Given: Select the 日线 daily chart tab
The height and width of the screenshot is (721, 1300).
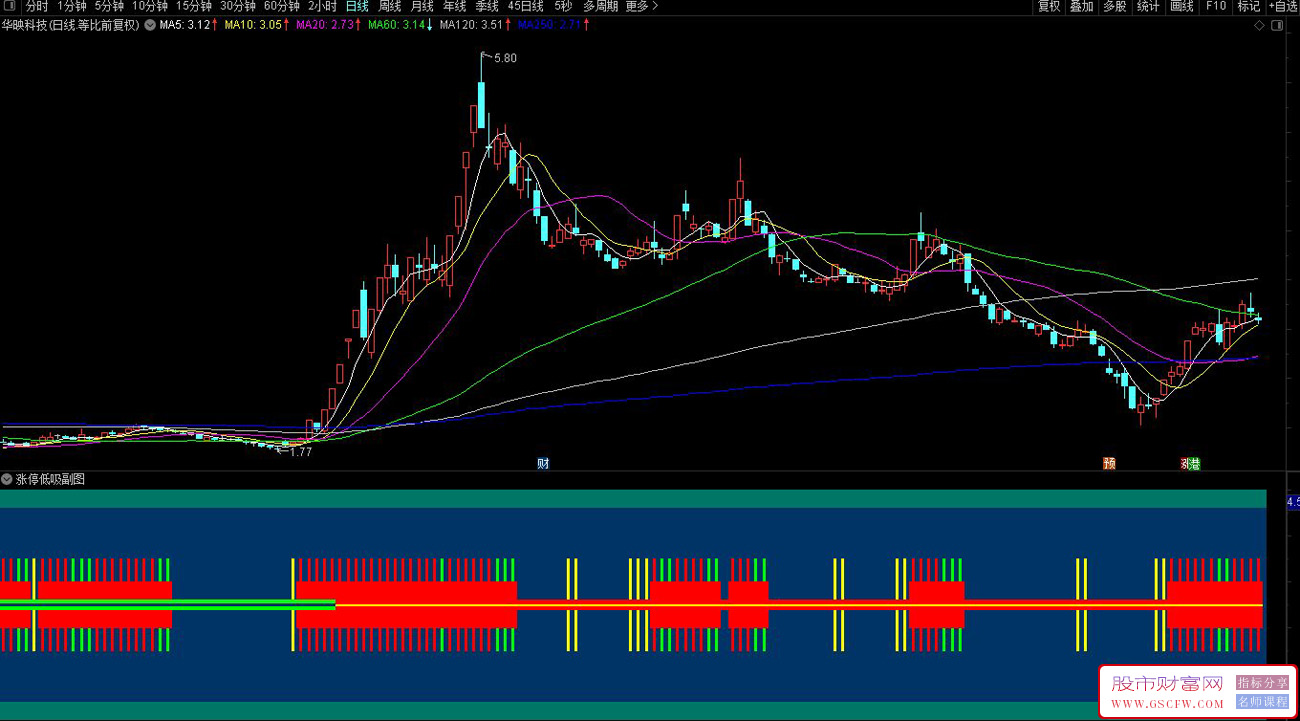Looking at the screenshot, I should coord(357,6).
